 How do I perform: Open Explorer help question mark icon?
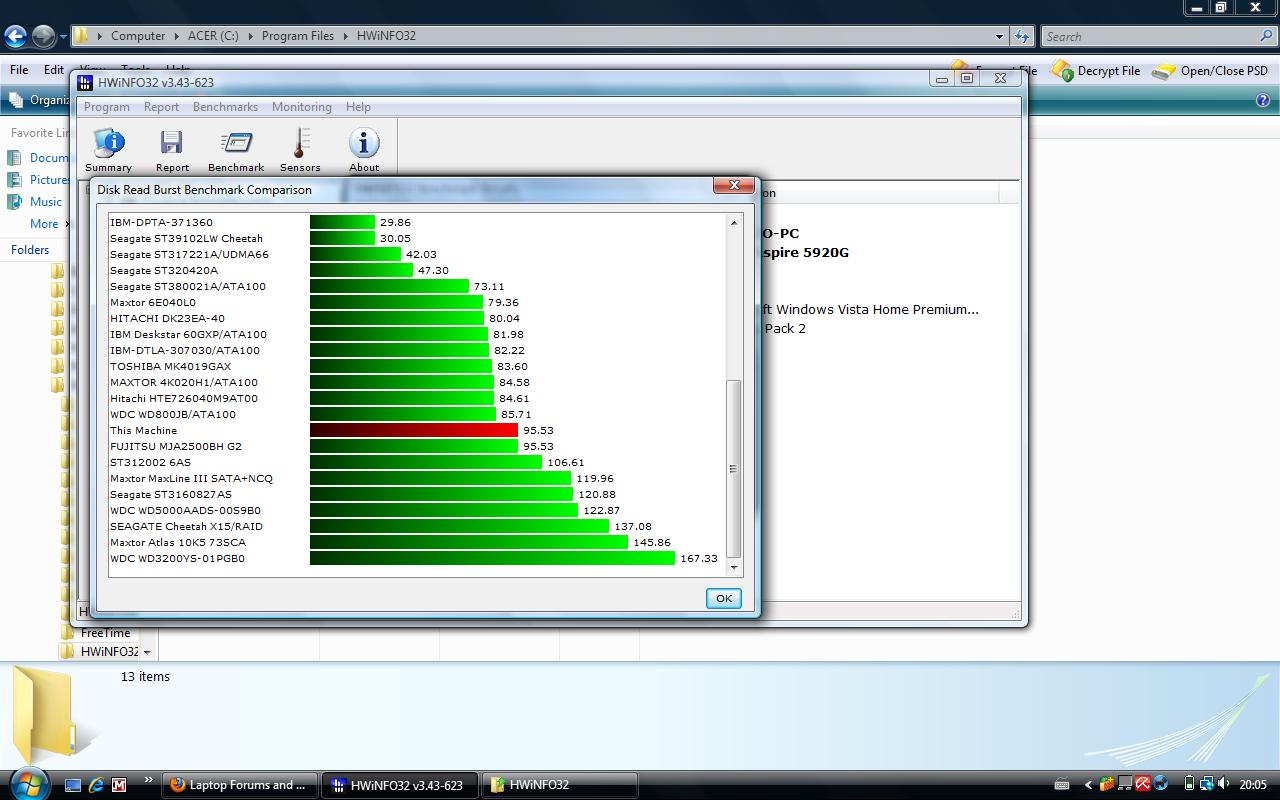tap(1262, 100)
